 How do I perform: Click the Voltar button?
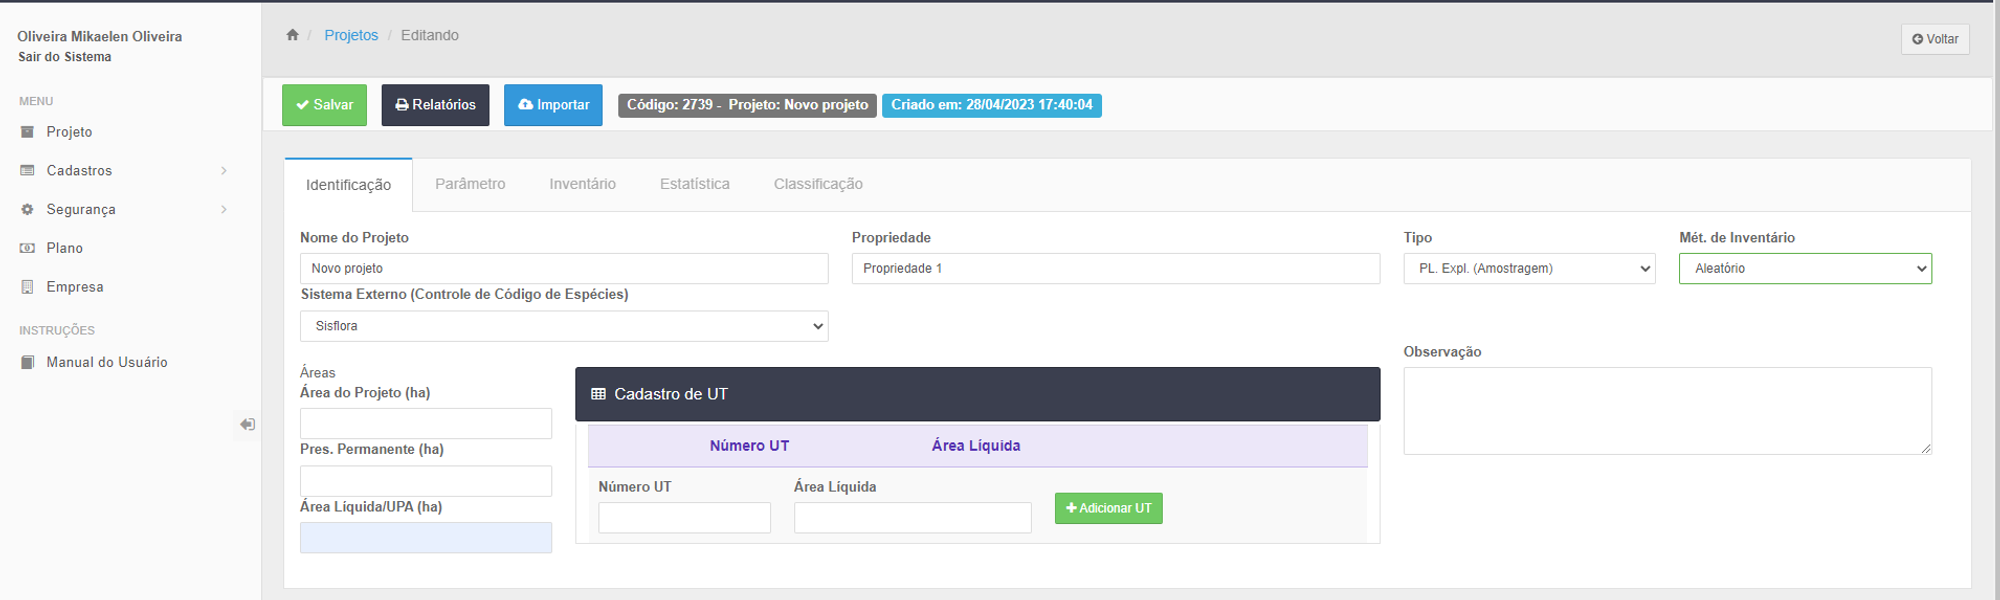click(1934, 39)
